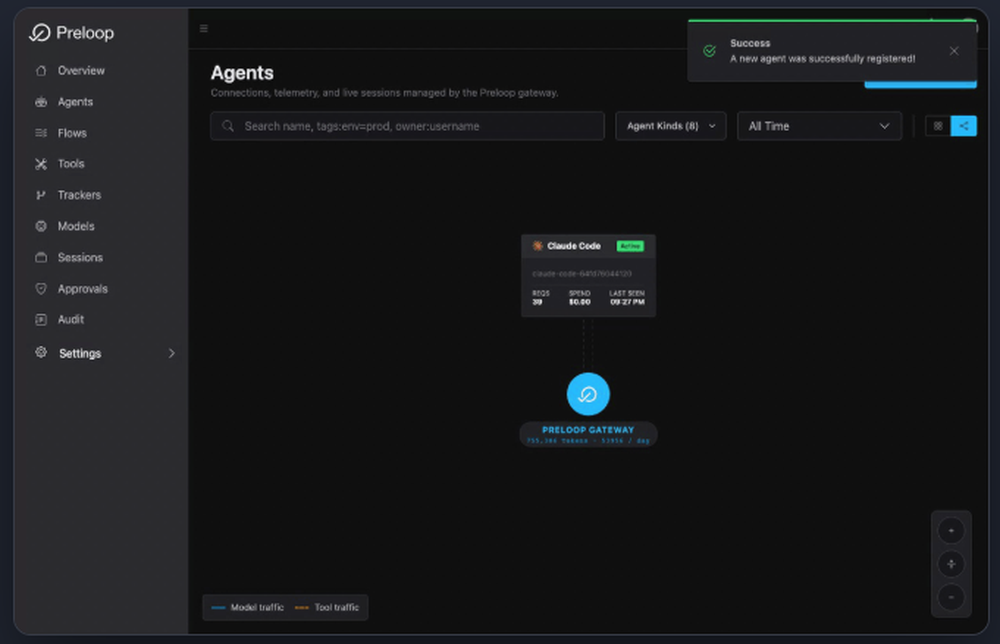This screenshot has width=1000, height=644.
Task: Open Models in sidebar menu
Action: (76, 226)
